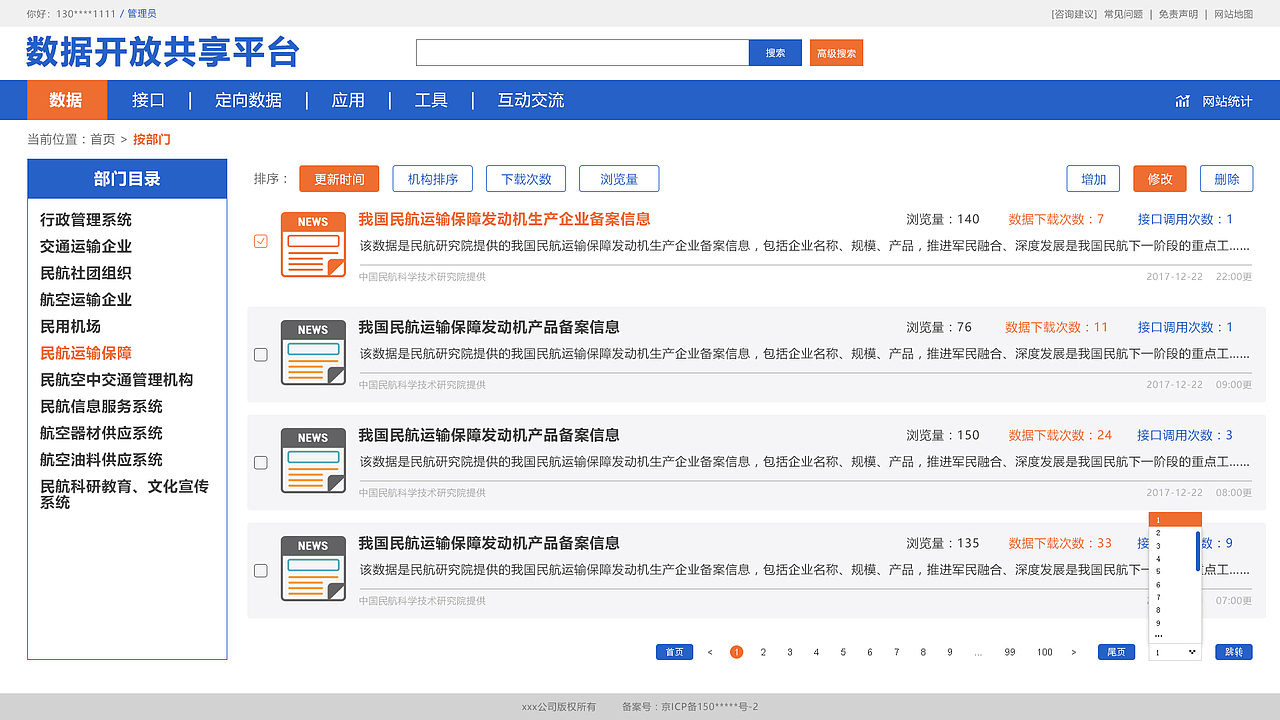Screen dimensions: 1280x720
Task: Sort by 下载次数
Action: pos(526,179)
